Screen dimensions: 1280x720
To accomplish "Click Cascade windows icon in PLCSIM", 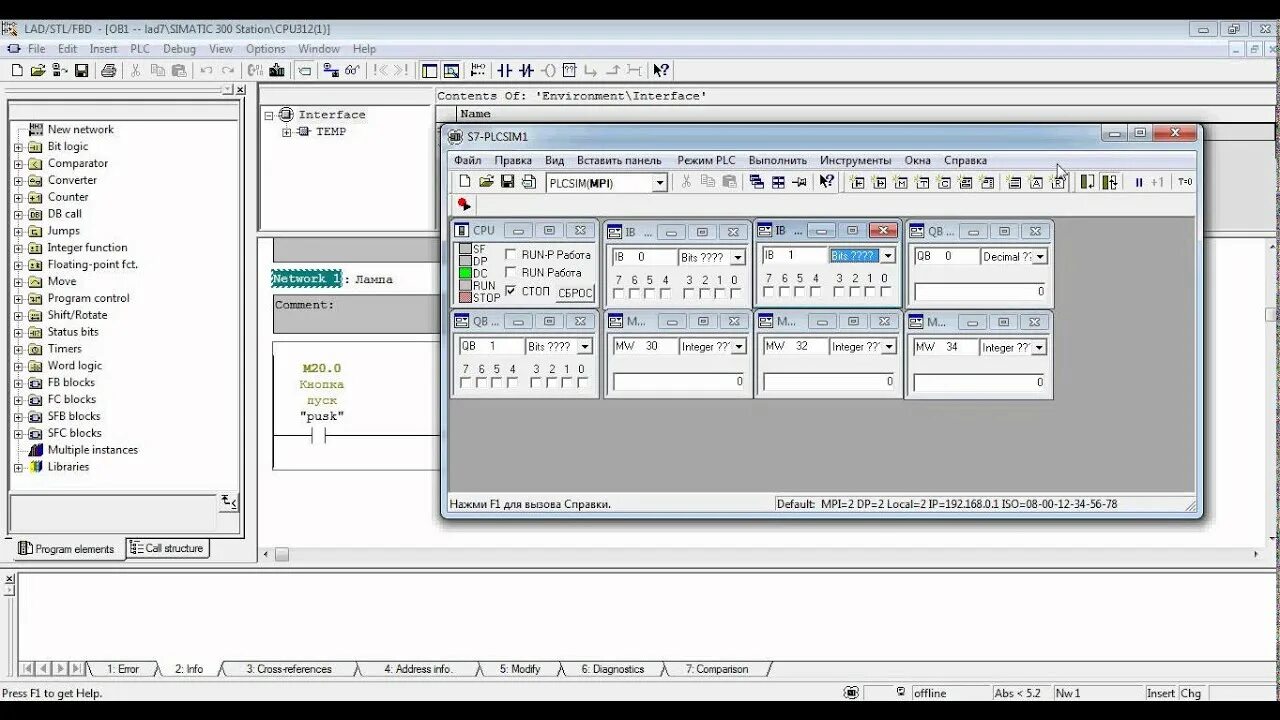I will click(x=756, y=182).
